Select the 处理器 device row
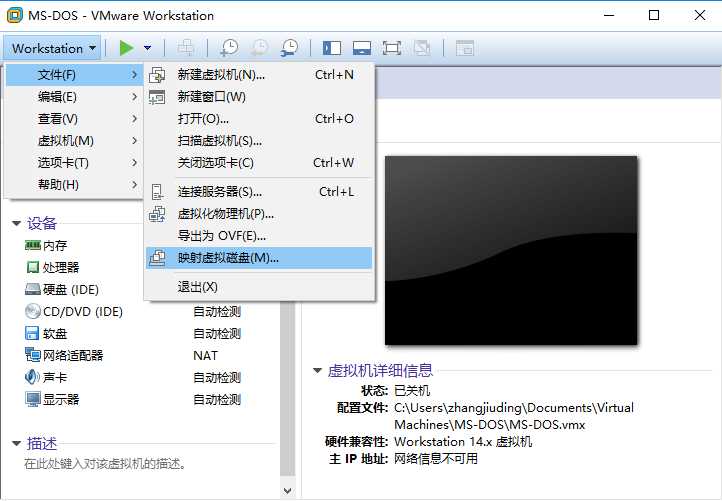722x501 pixels. 52,268
